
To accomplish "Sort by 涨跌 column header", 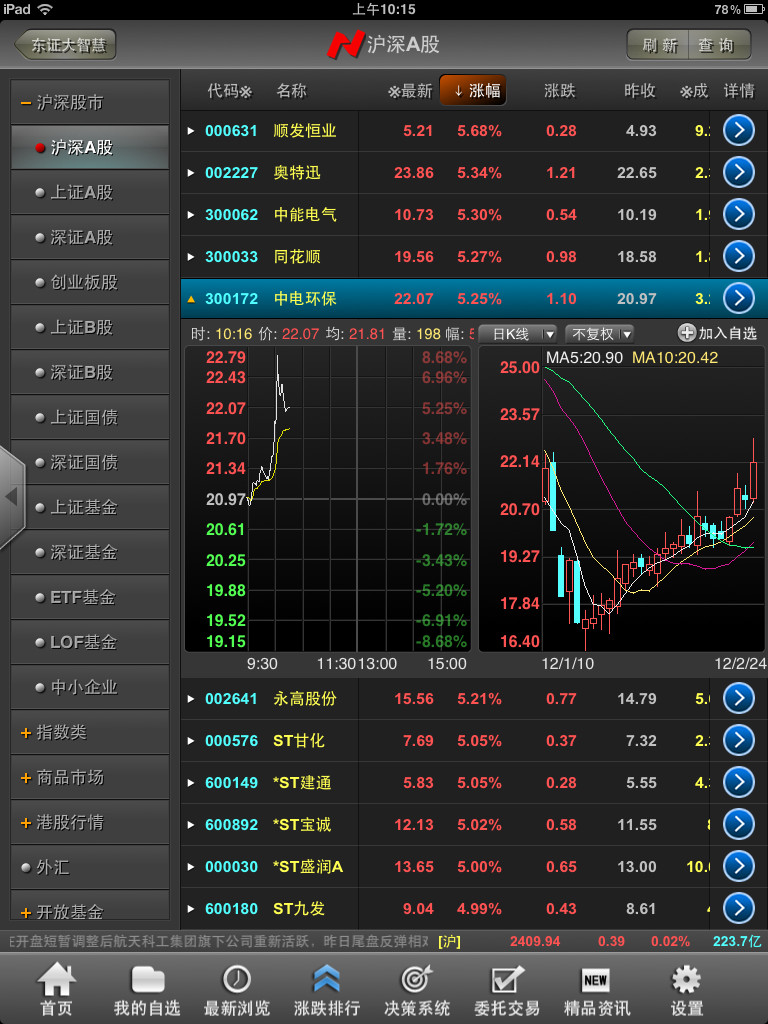I will click(560, 91).
